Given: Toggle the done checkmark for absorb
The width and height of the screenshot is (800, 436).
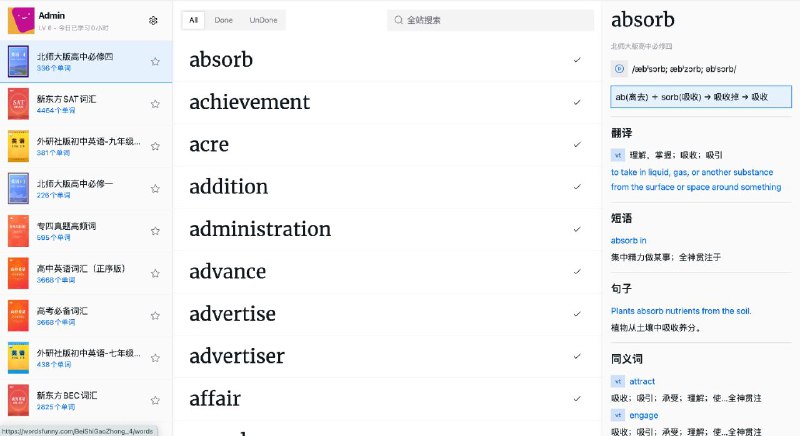Looking at the screenshot, I should 577,60.
